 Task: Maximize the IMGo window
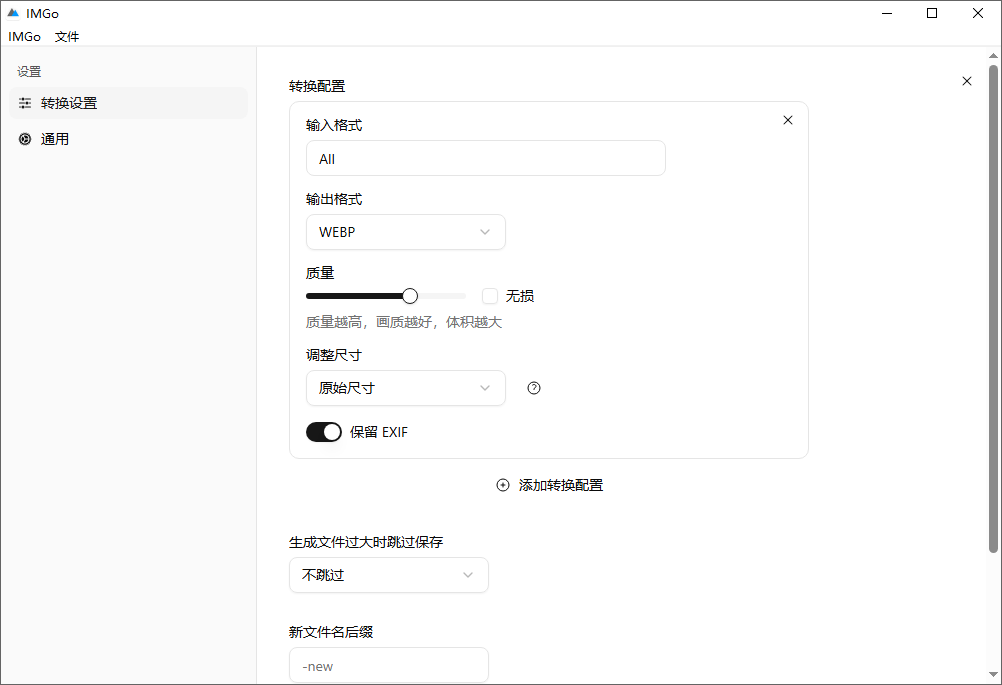click(x=932, y=13)
